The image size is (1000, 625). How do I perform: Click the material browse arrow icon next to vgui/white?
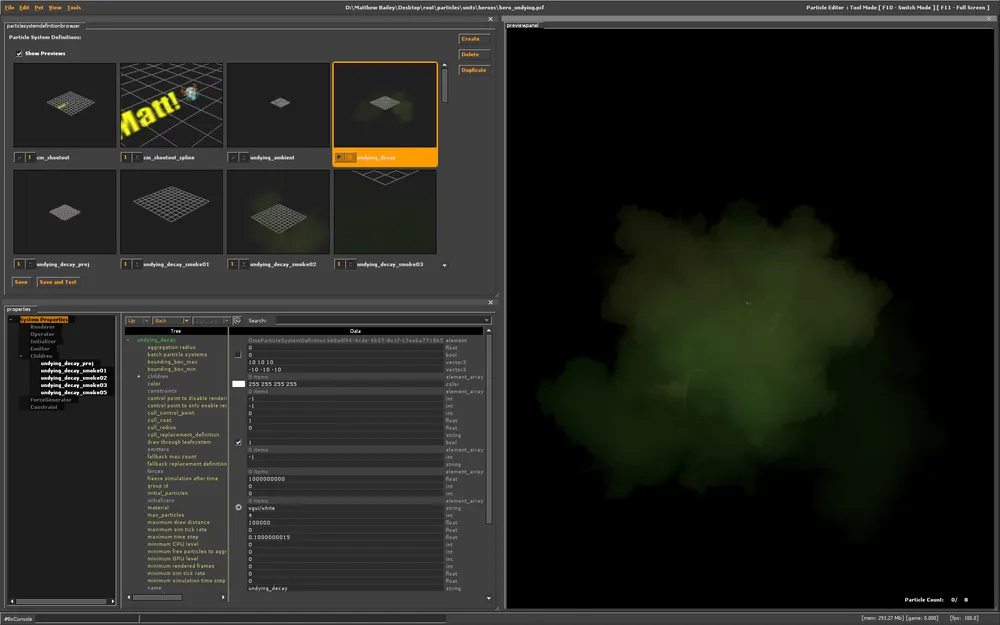point(238,508)
